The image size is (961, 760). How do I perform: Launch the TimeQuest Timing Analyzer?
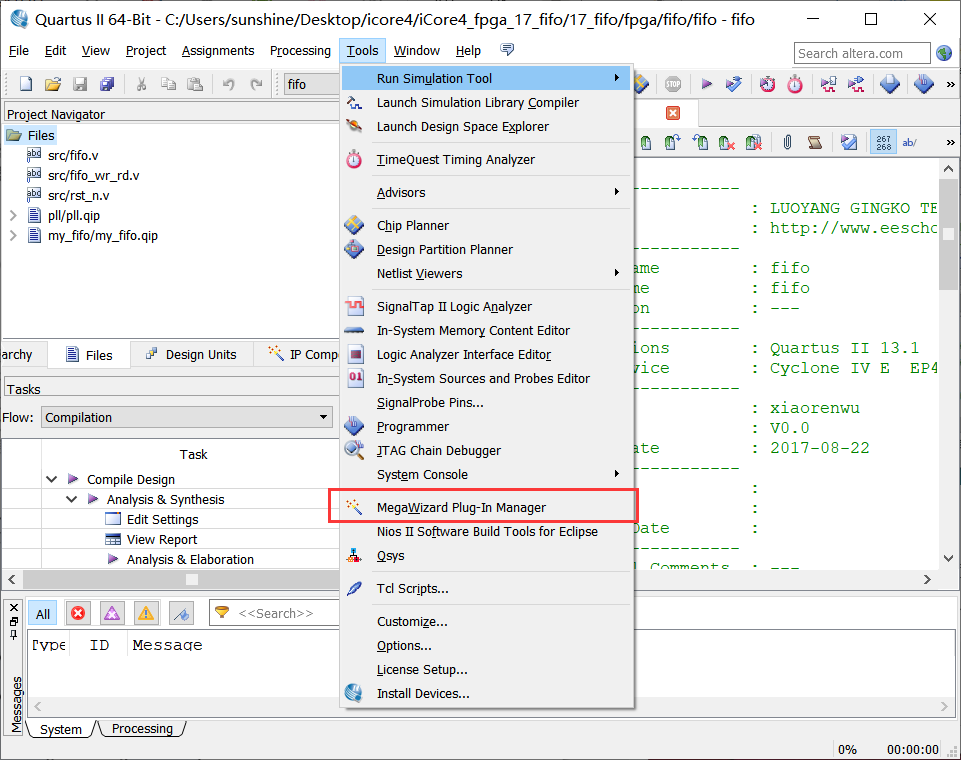click(x=455, y=160)
